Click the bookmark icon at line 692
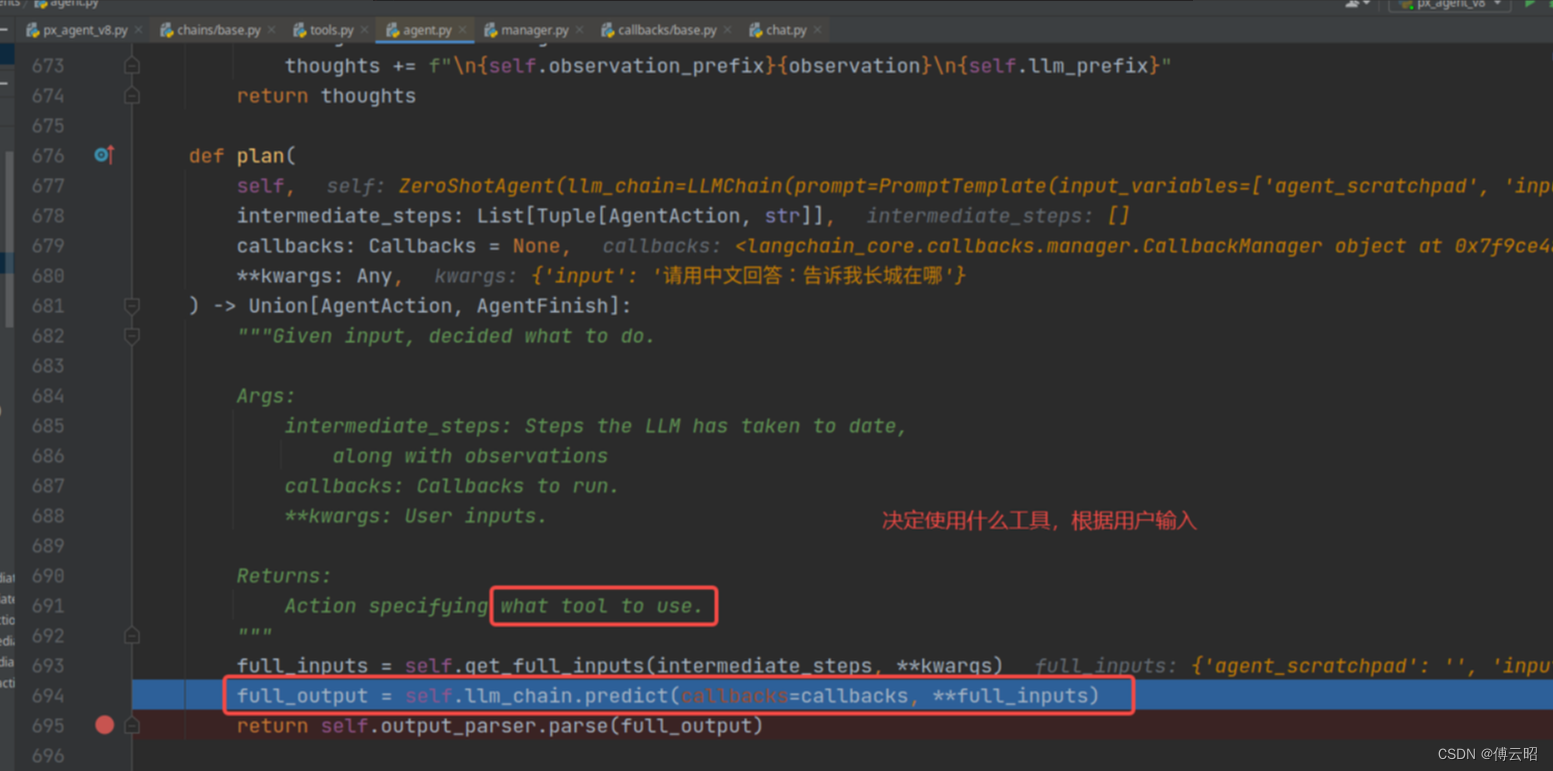Viewport: 1553px width, 771px height. (131, 635)
